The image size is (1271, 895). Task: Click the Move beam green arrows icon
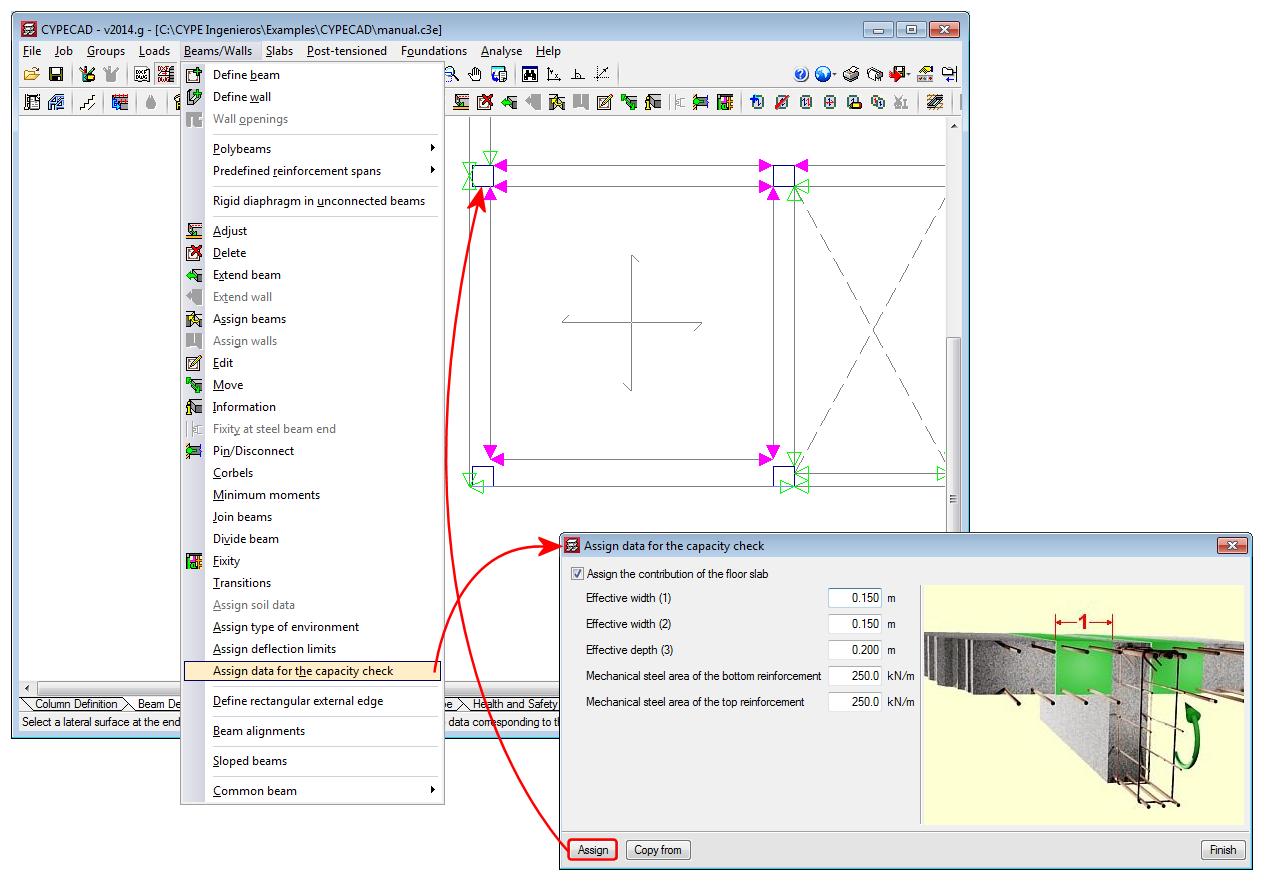[629, 102]
